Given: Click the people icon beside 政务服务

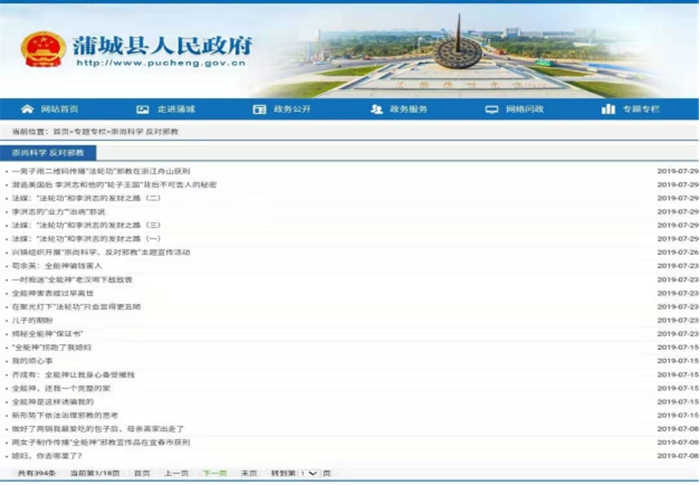Looking at the screenshot, I should click(x=376, y=109).
